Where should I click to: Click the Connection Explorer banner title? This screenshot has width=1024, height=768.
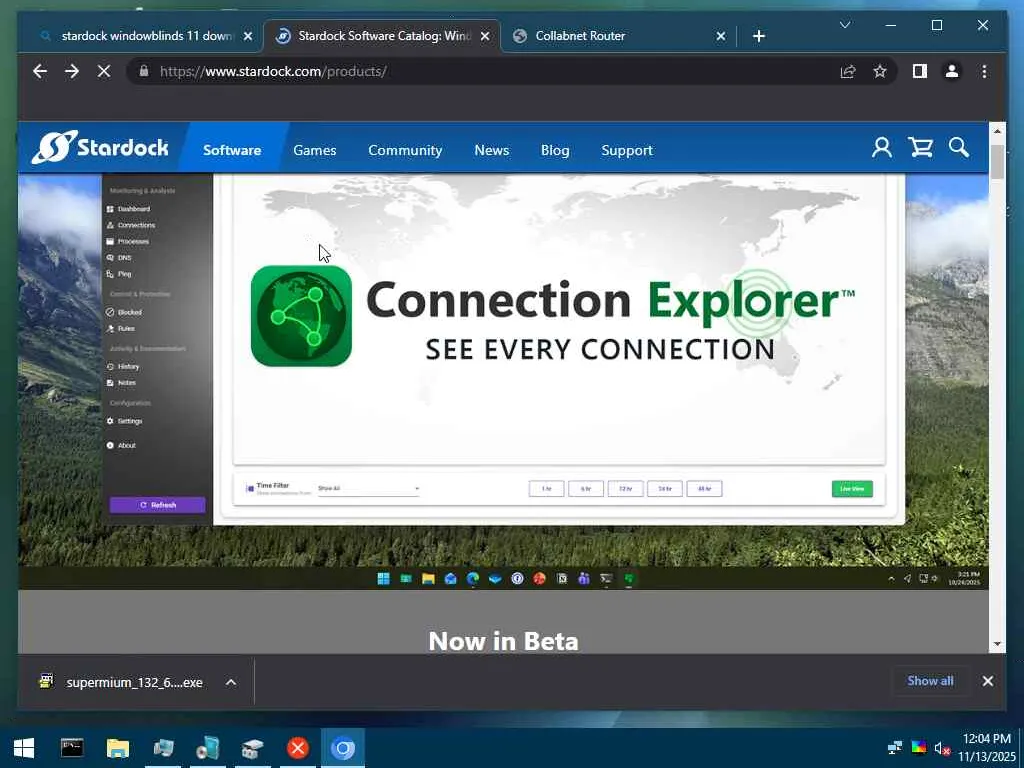coord(610,301)
